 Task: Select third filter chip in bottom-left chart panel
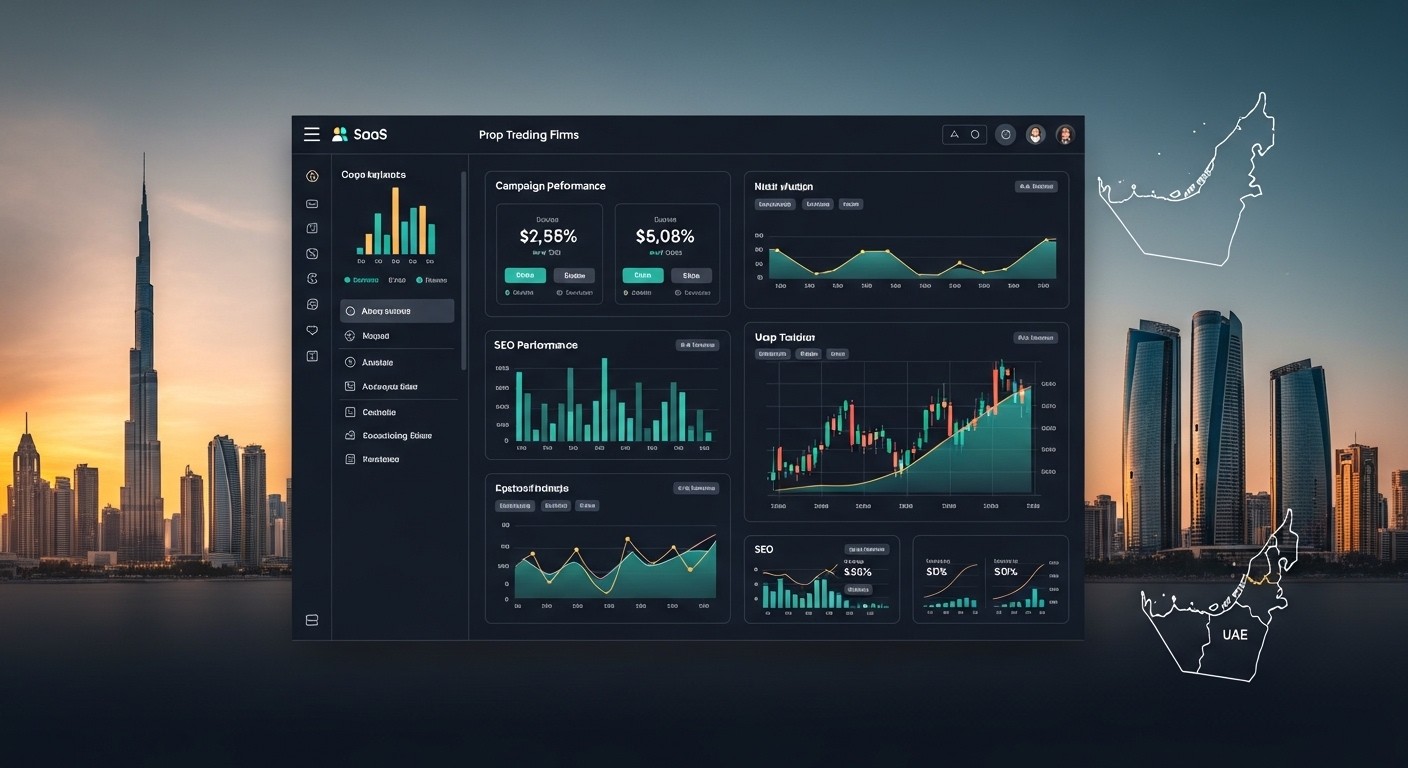click(x=587, y=506)
